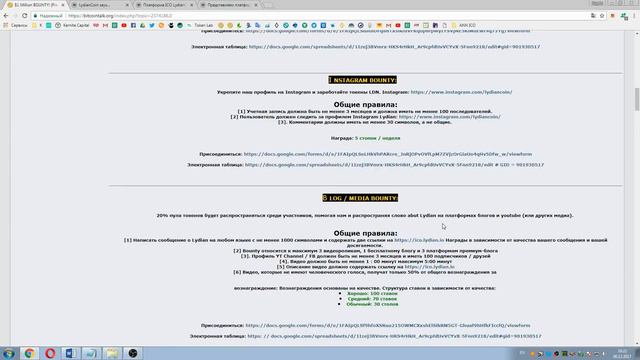Open Opera from the taskbar
Viewport: 640px width, 360px height.
click(50, 353)
